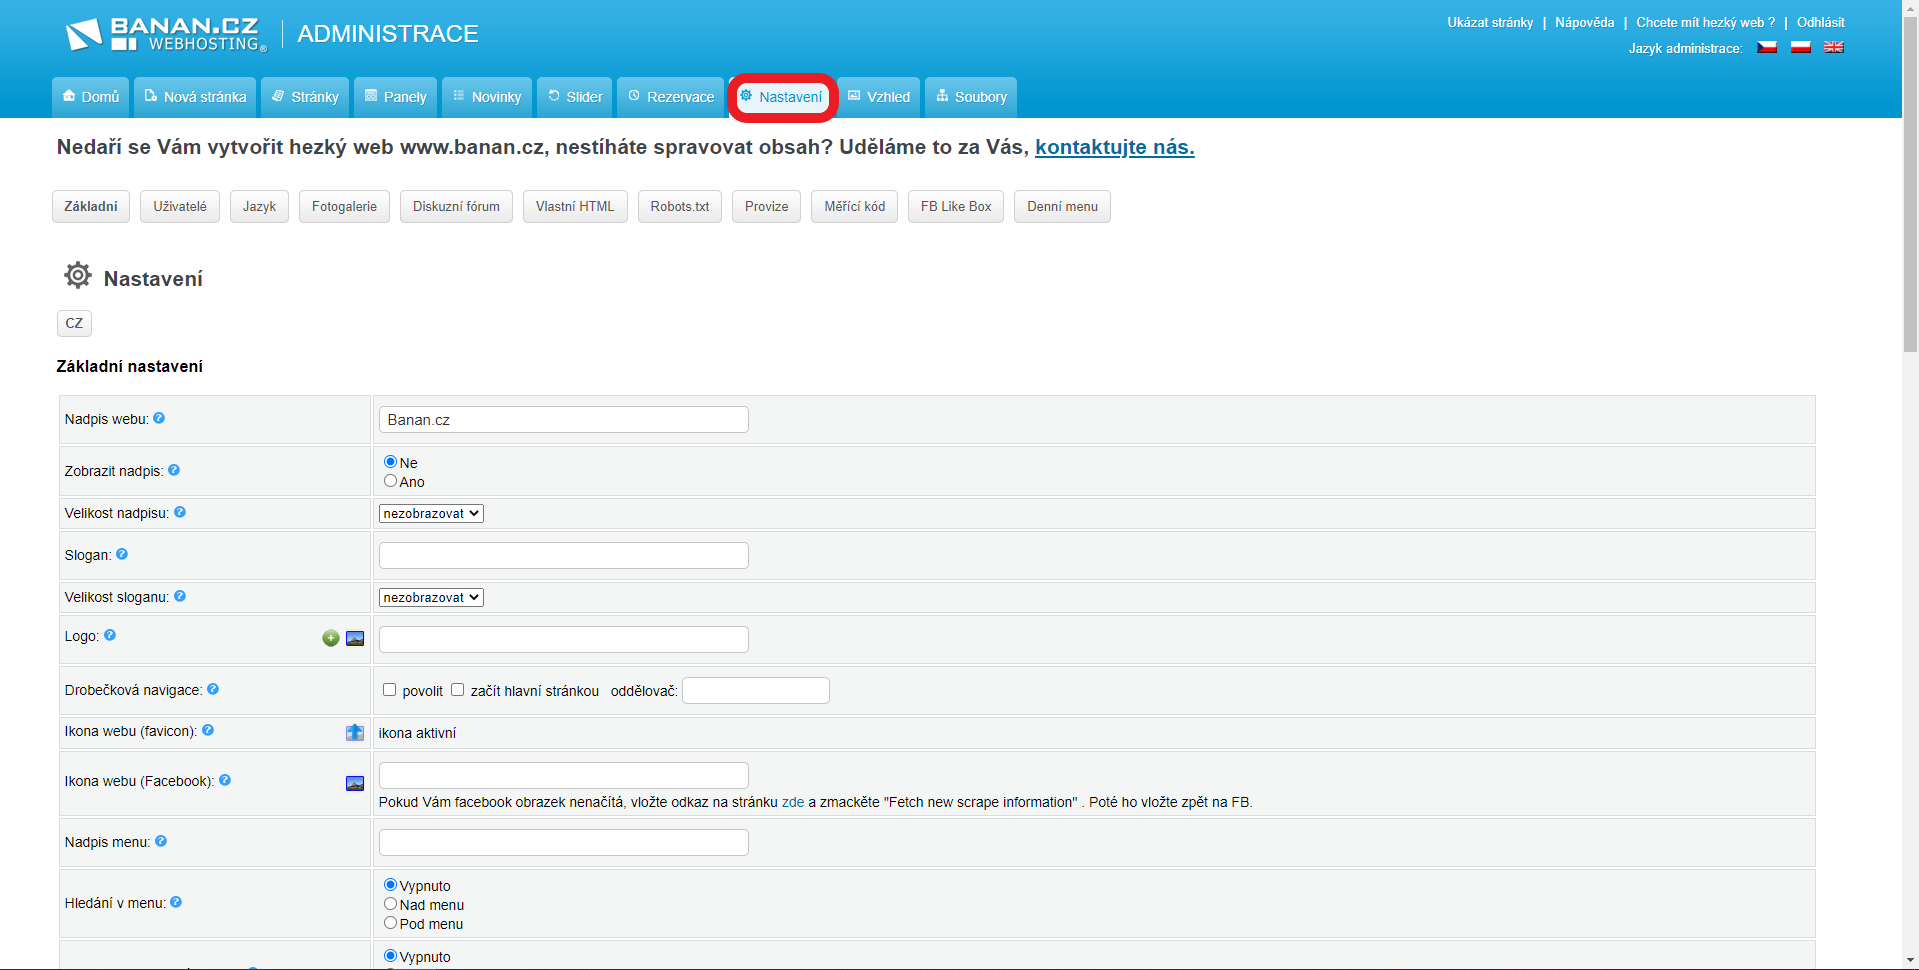The width and height of the screenshot is (1919, 970).
Task: Open image picker icon in Logo row
Action: tap(355, 639)
